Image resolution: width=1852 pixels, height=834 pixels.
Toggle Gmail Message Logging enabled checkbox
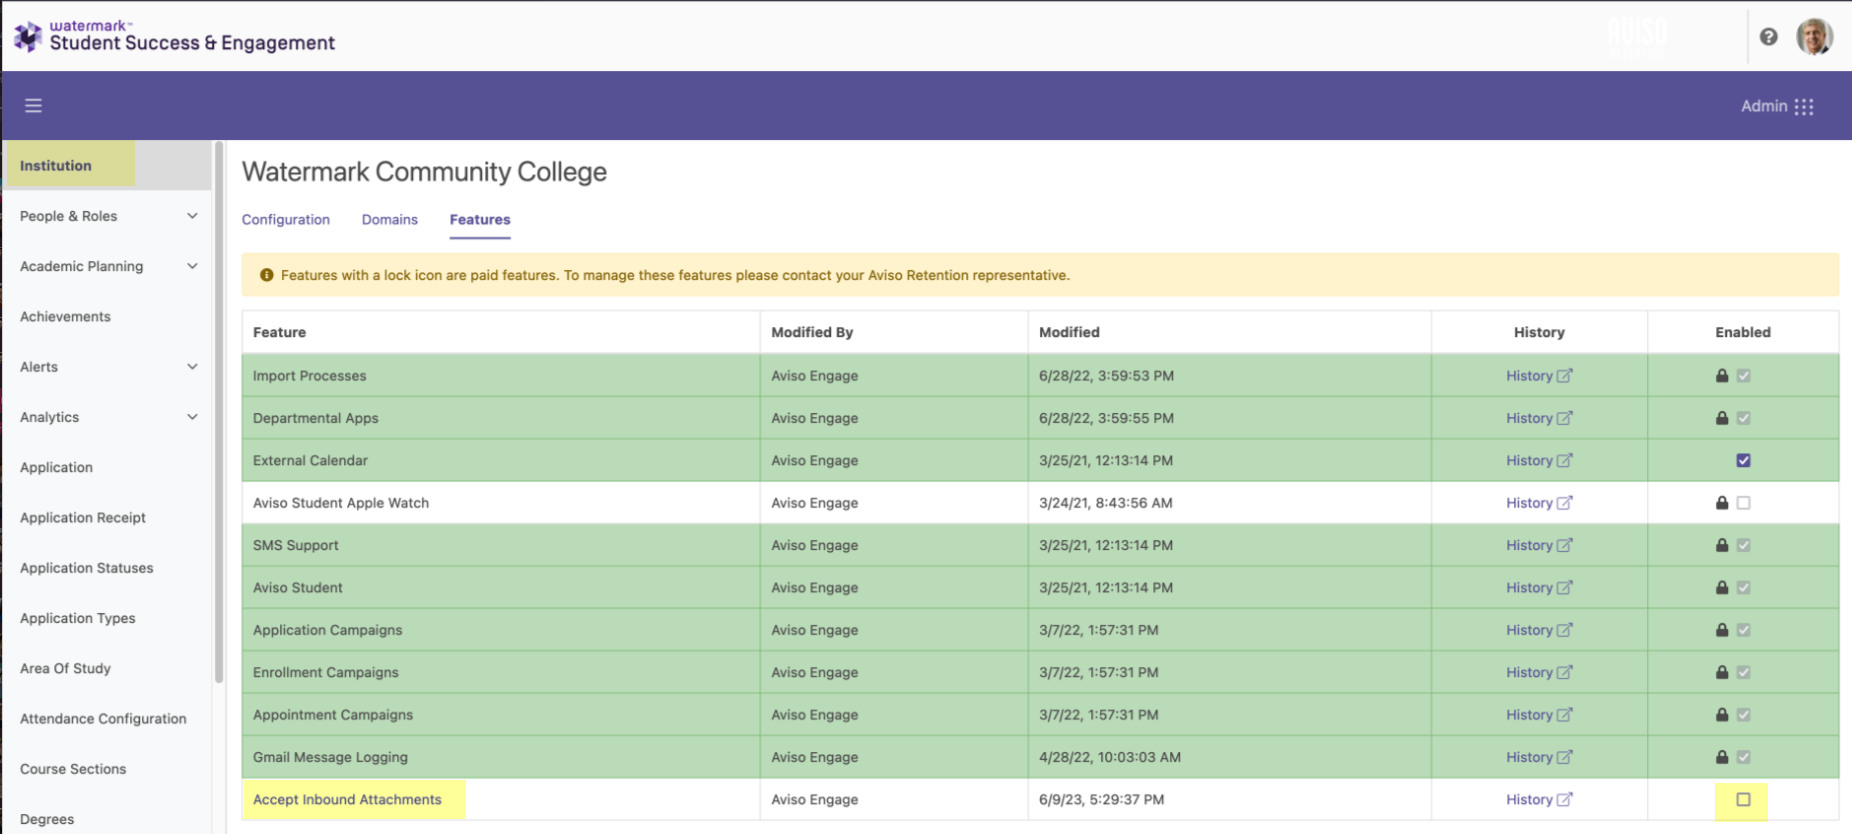coord(1744,757)
